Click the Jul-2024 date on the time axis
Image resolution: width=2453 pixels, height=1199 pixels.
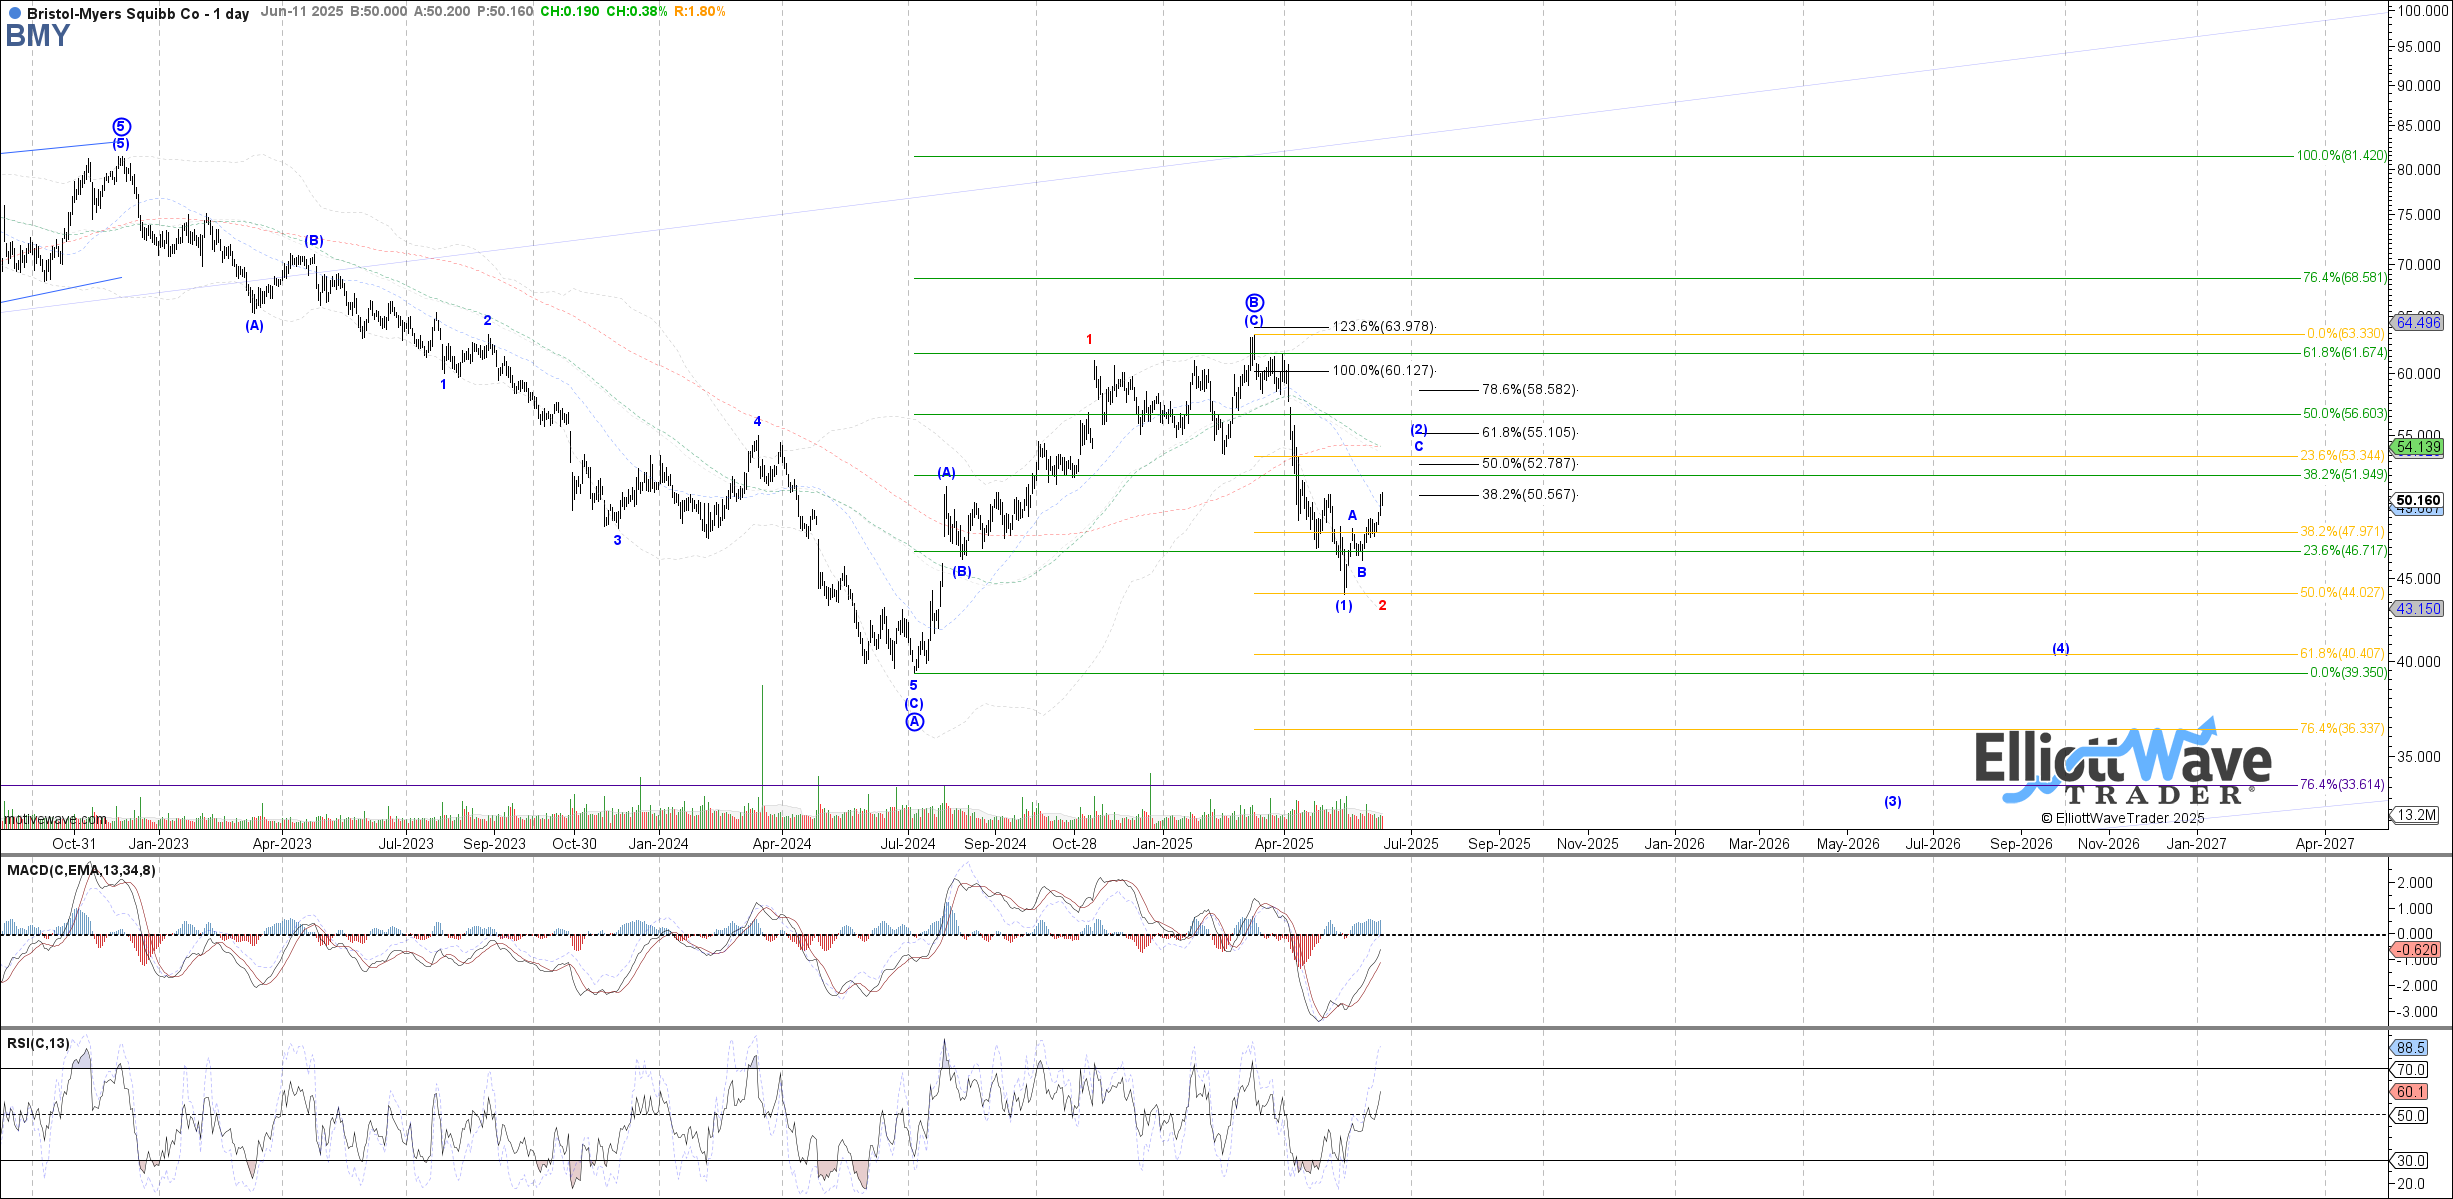(x=908, y=844)
